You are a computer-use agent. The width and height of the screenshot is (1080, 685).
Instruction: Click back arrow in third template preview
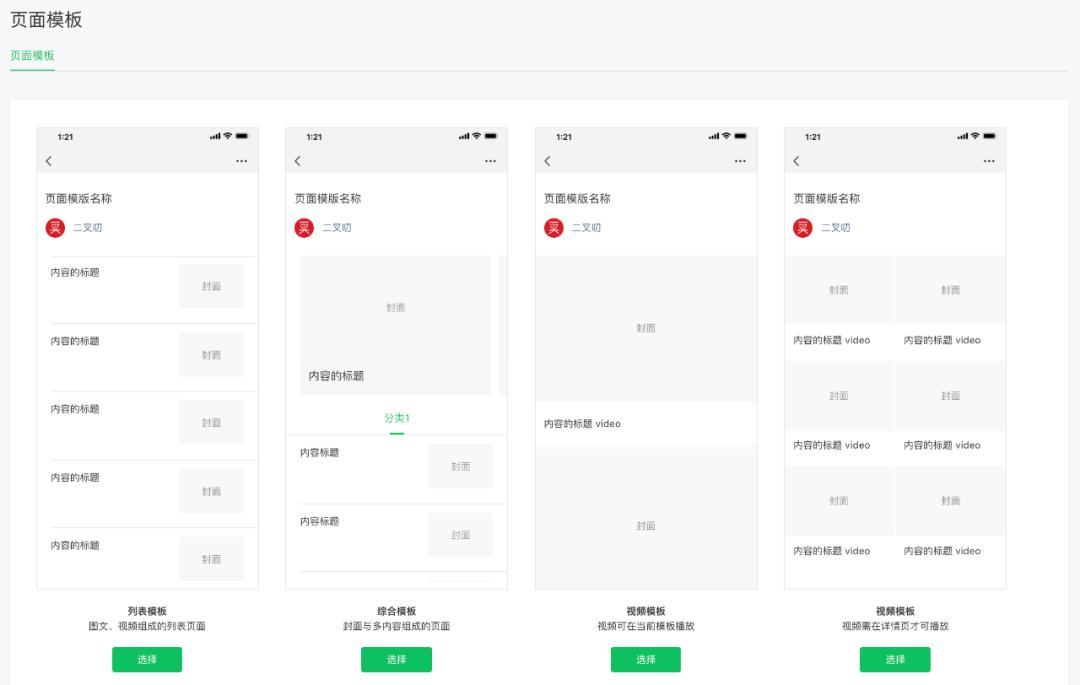(548, 161)
